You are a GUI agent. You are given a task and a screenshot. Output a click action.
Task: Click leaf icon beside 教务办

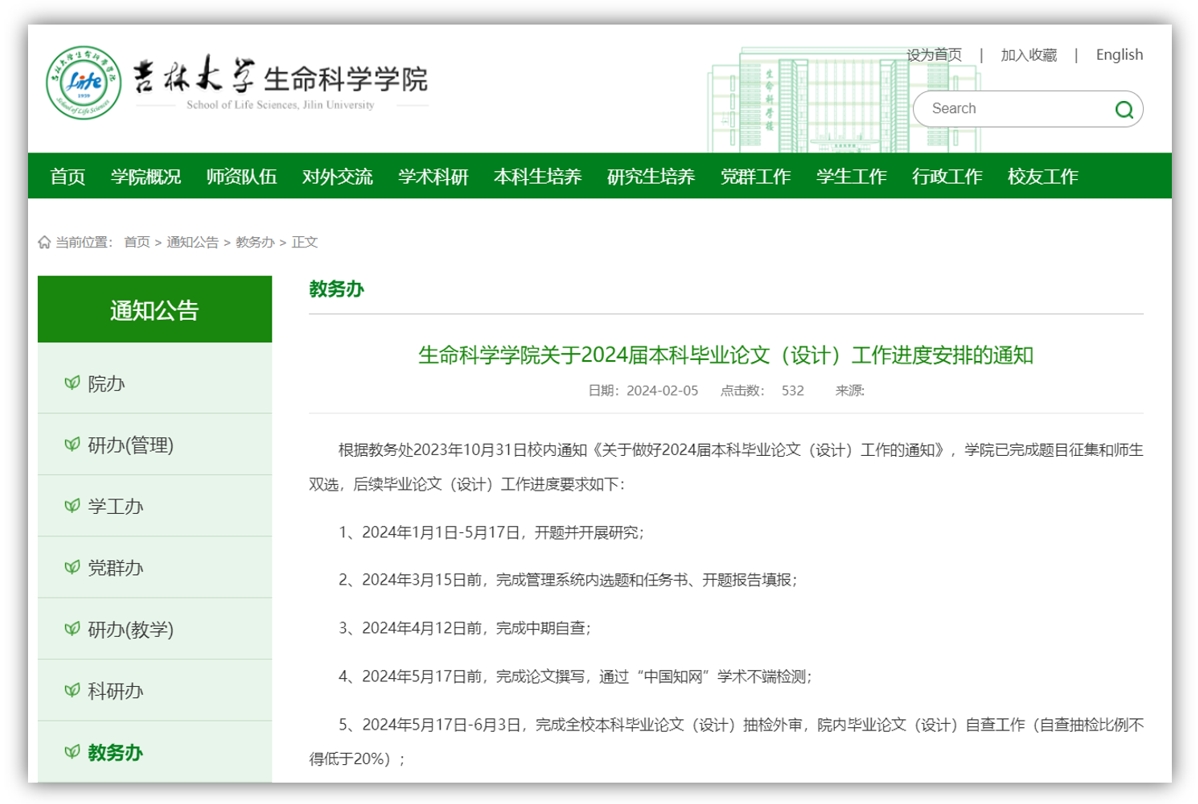pos(72,752)
